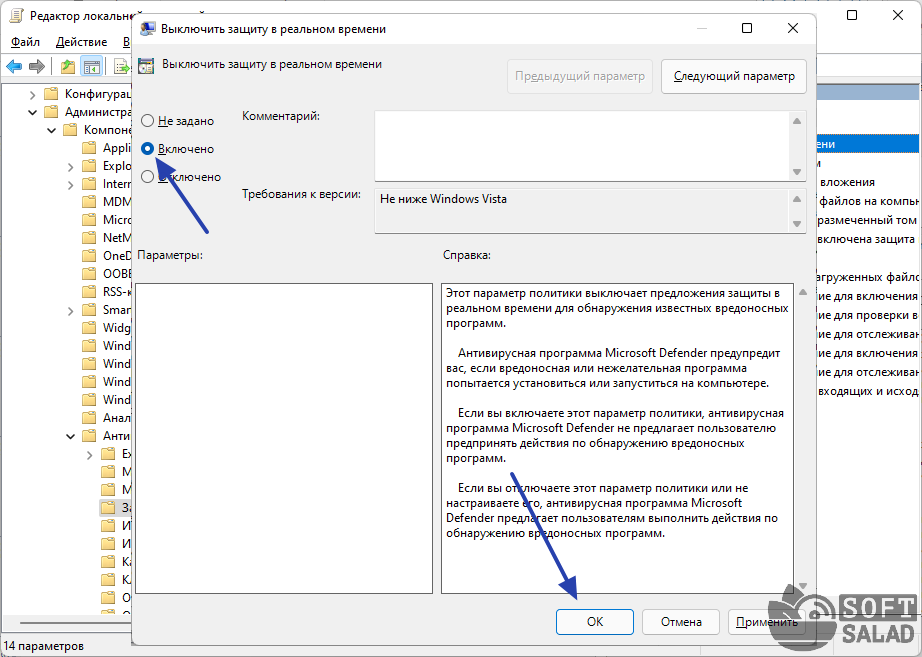Collapse the Анти tree node
The image size is (922, 657).
71,436
